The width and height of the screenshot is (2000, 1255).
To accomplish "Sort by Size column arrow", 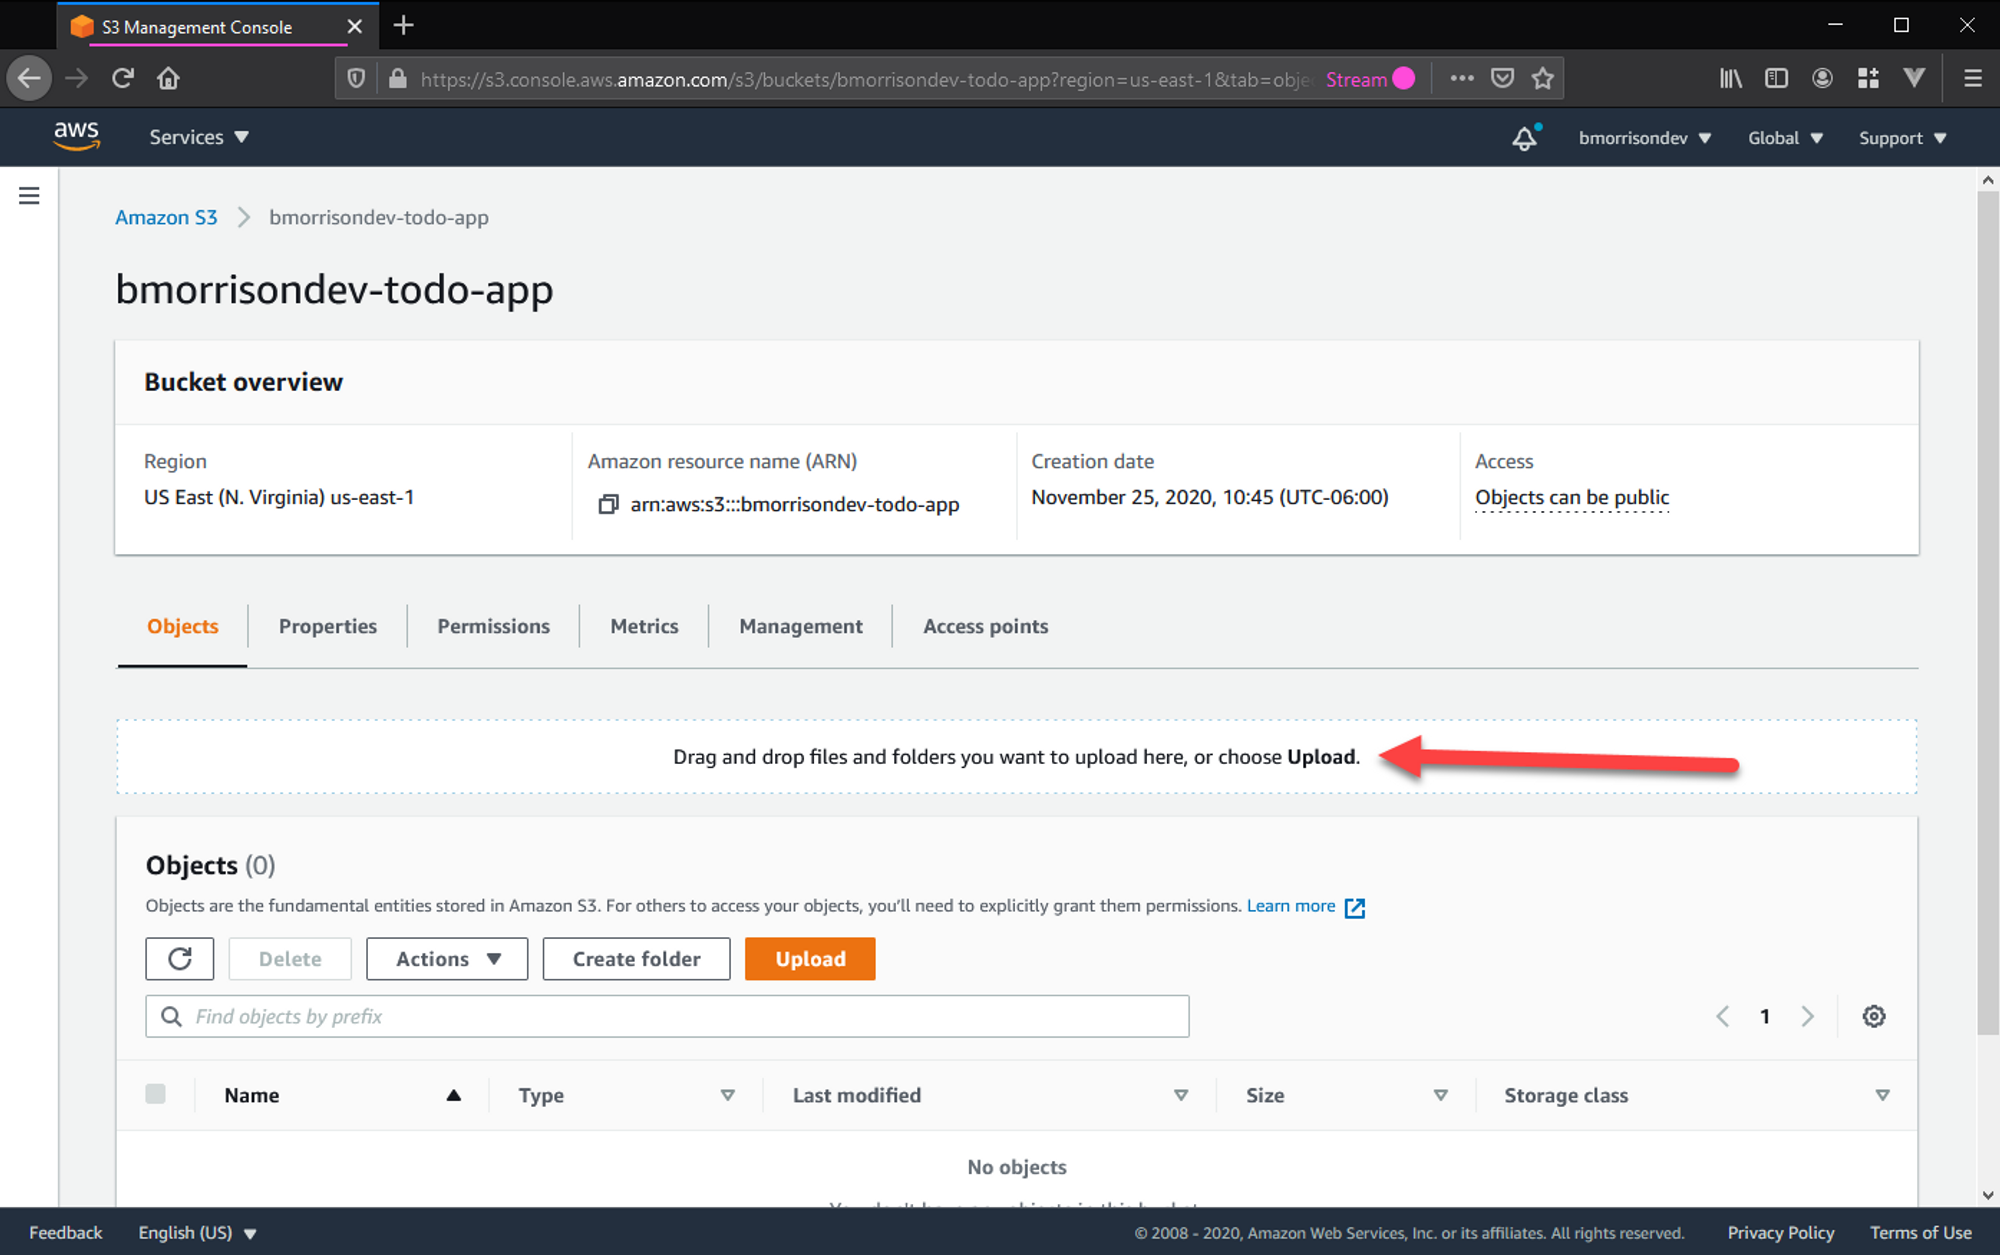I will coord(1441,1095).
